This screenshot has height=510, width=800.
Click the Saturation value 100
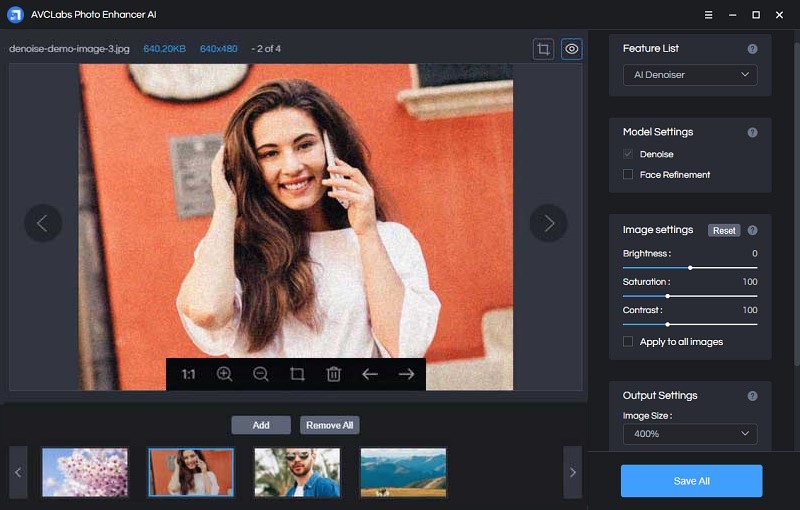tap(750, 282)
